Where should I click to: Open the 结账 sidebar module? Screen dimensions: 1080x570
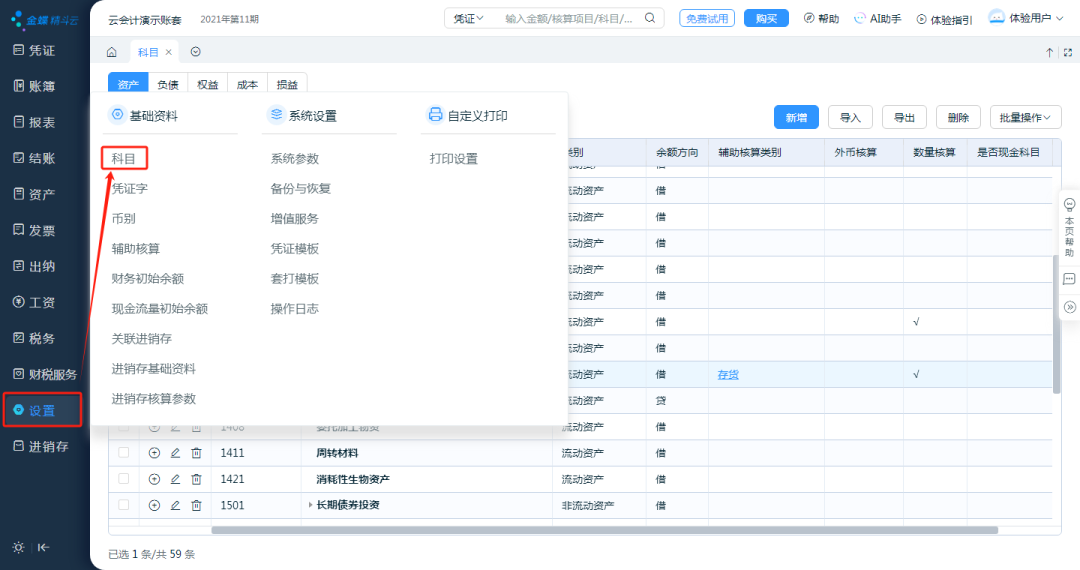coord(34,158)
